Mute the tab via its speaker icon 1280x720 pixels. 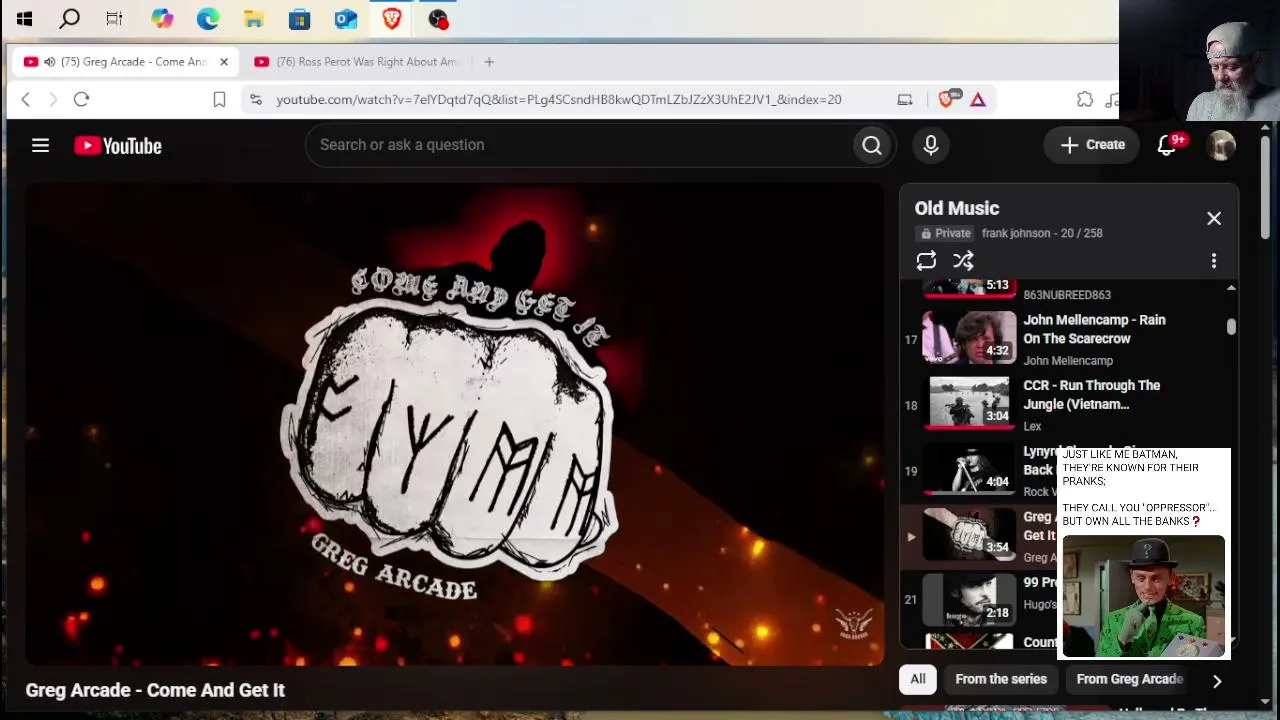pos(49,62)
